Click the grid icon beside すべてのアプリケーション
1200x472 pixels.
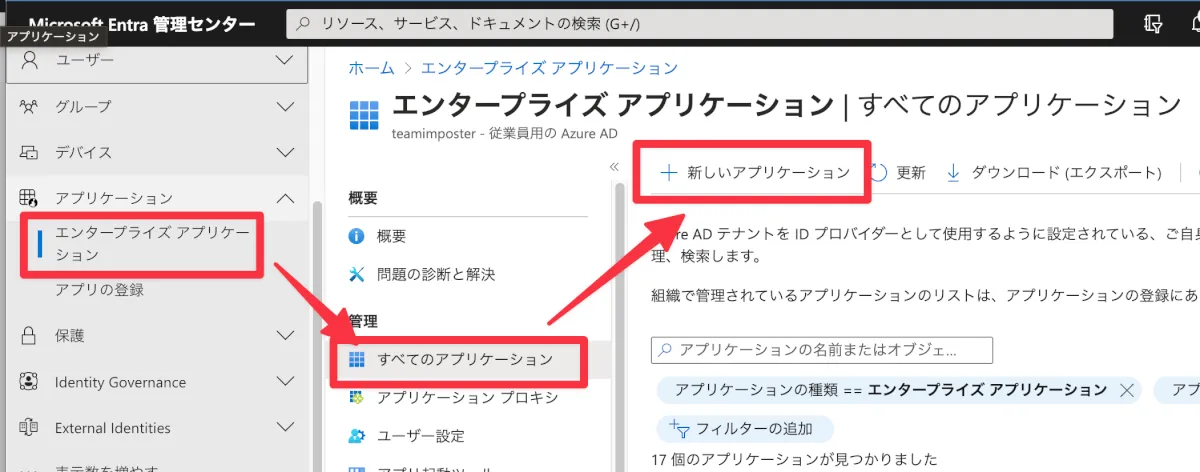pos(356,359)
